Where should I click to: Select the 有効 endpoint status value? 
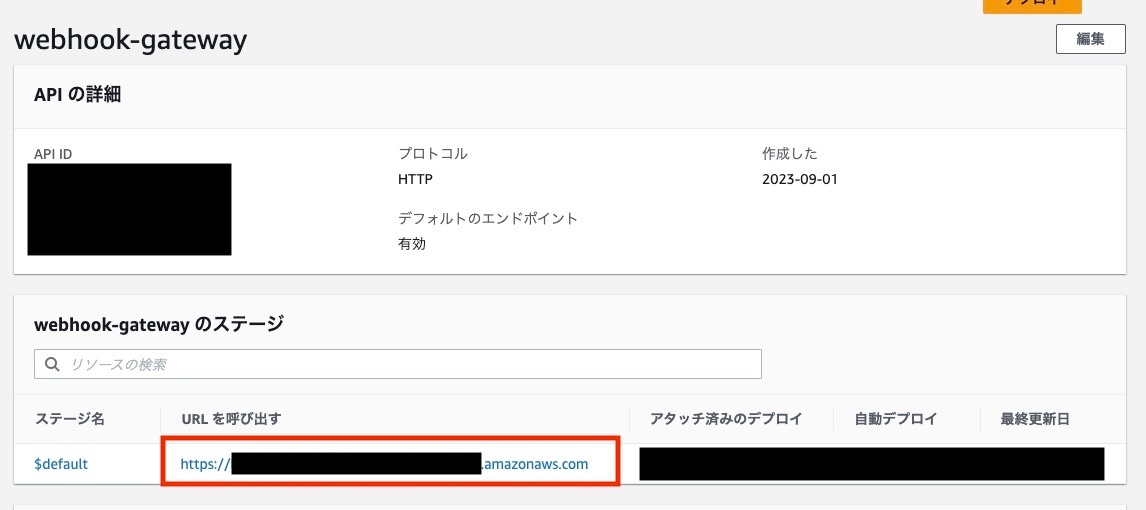pos(411,244)
